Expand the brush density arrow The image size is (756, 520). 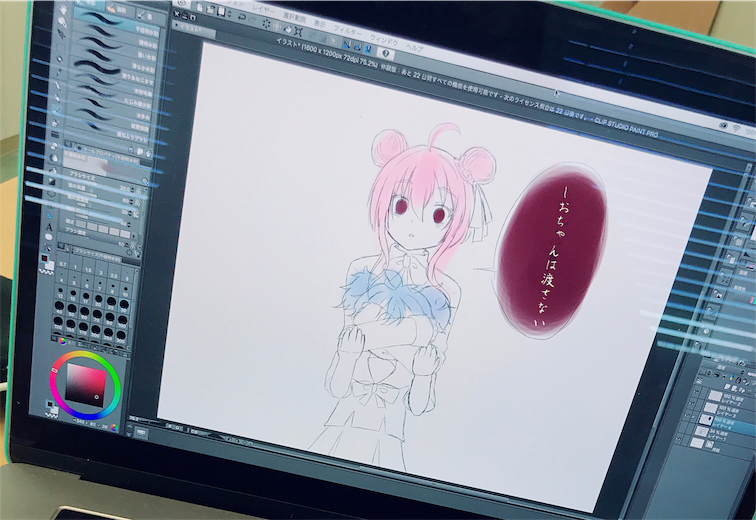(x=134, y=236)
